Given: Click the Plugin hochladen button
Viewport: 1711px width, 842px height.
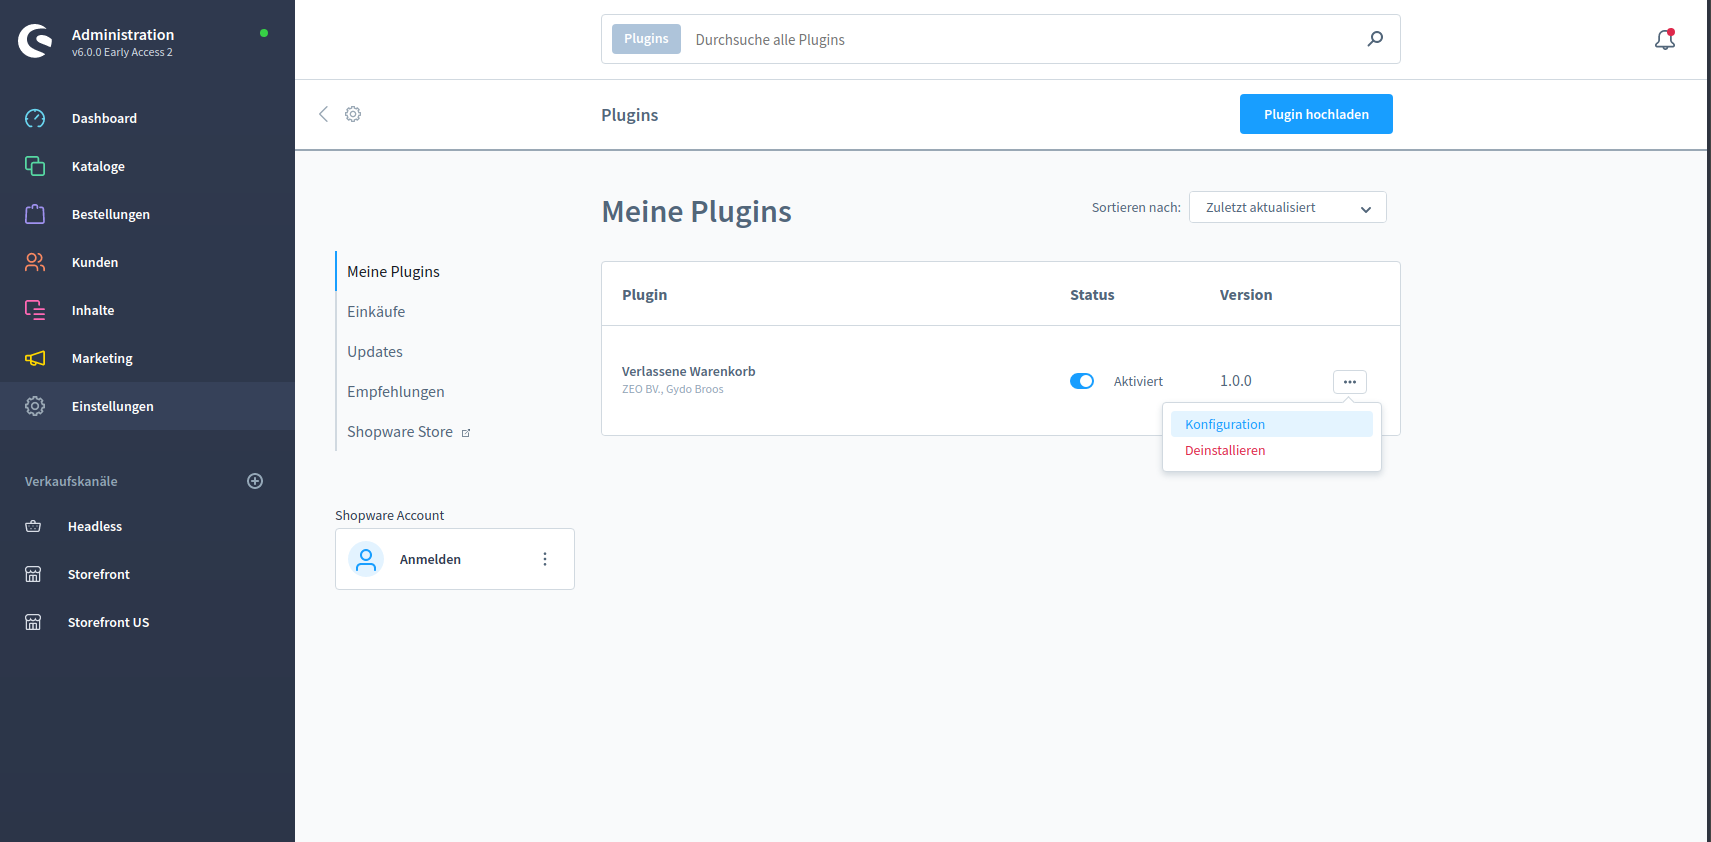Looking at the screenshot, I should (1316, 114).
